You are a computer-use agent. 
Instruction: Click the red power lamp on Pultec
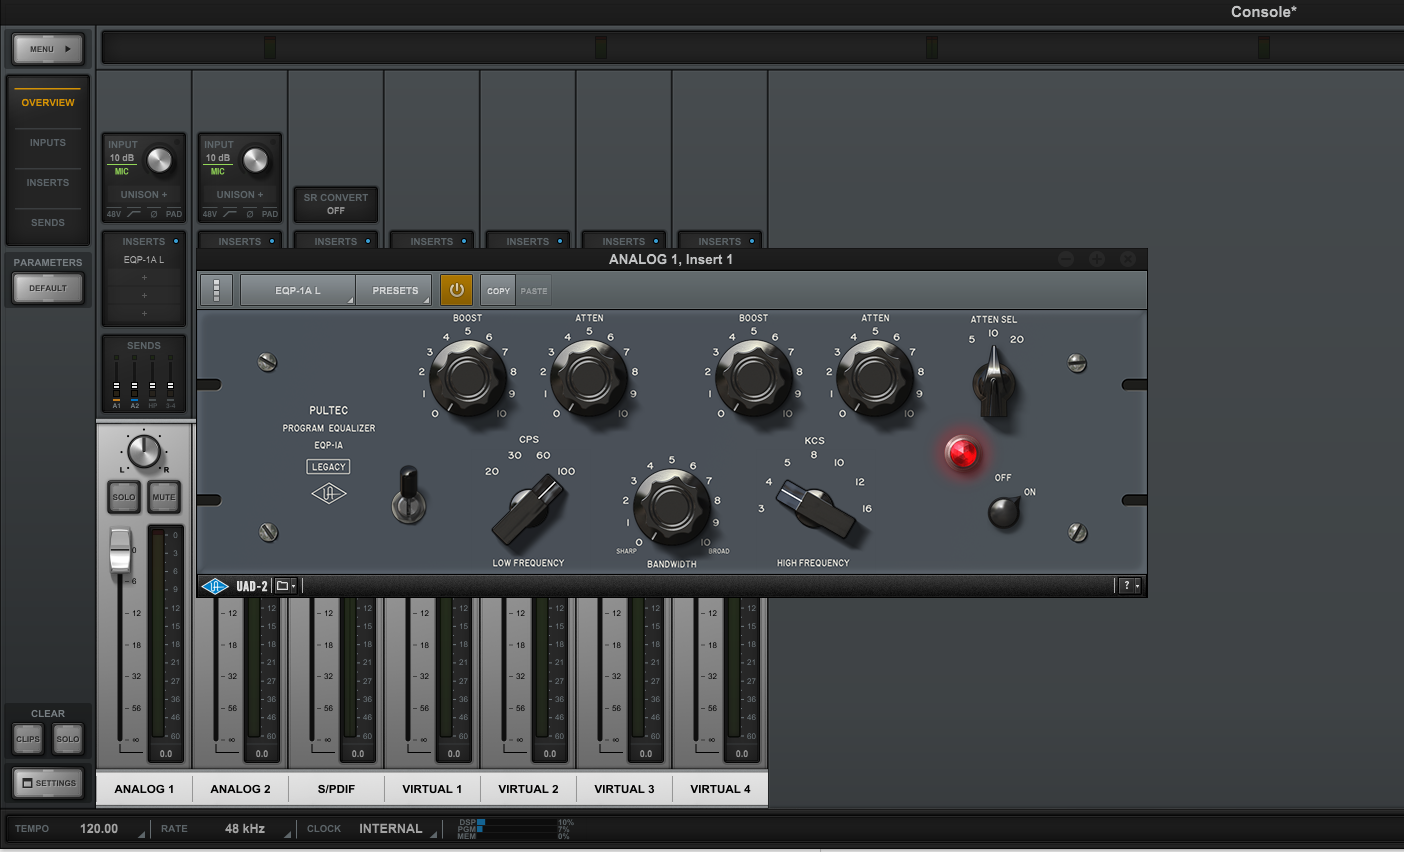click(x=962, y=453)
